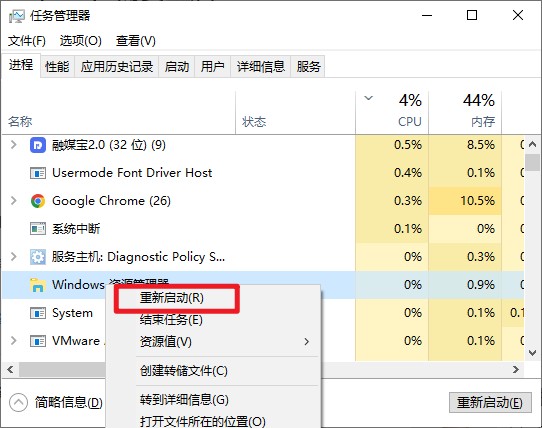Click the horizontal scrollbar right arrow
The image size is (542, 428).
516,370
